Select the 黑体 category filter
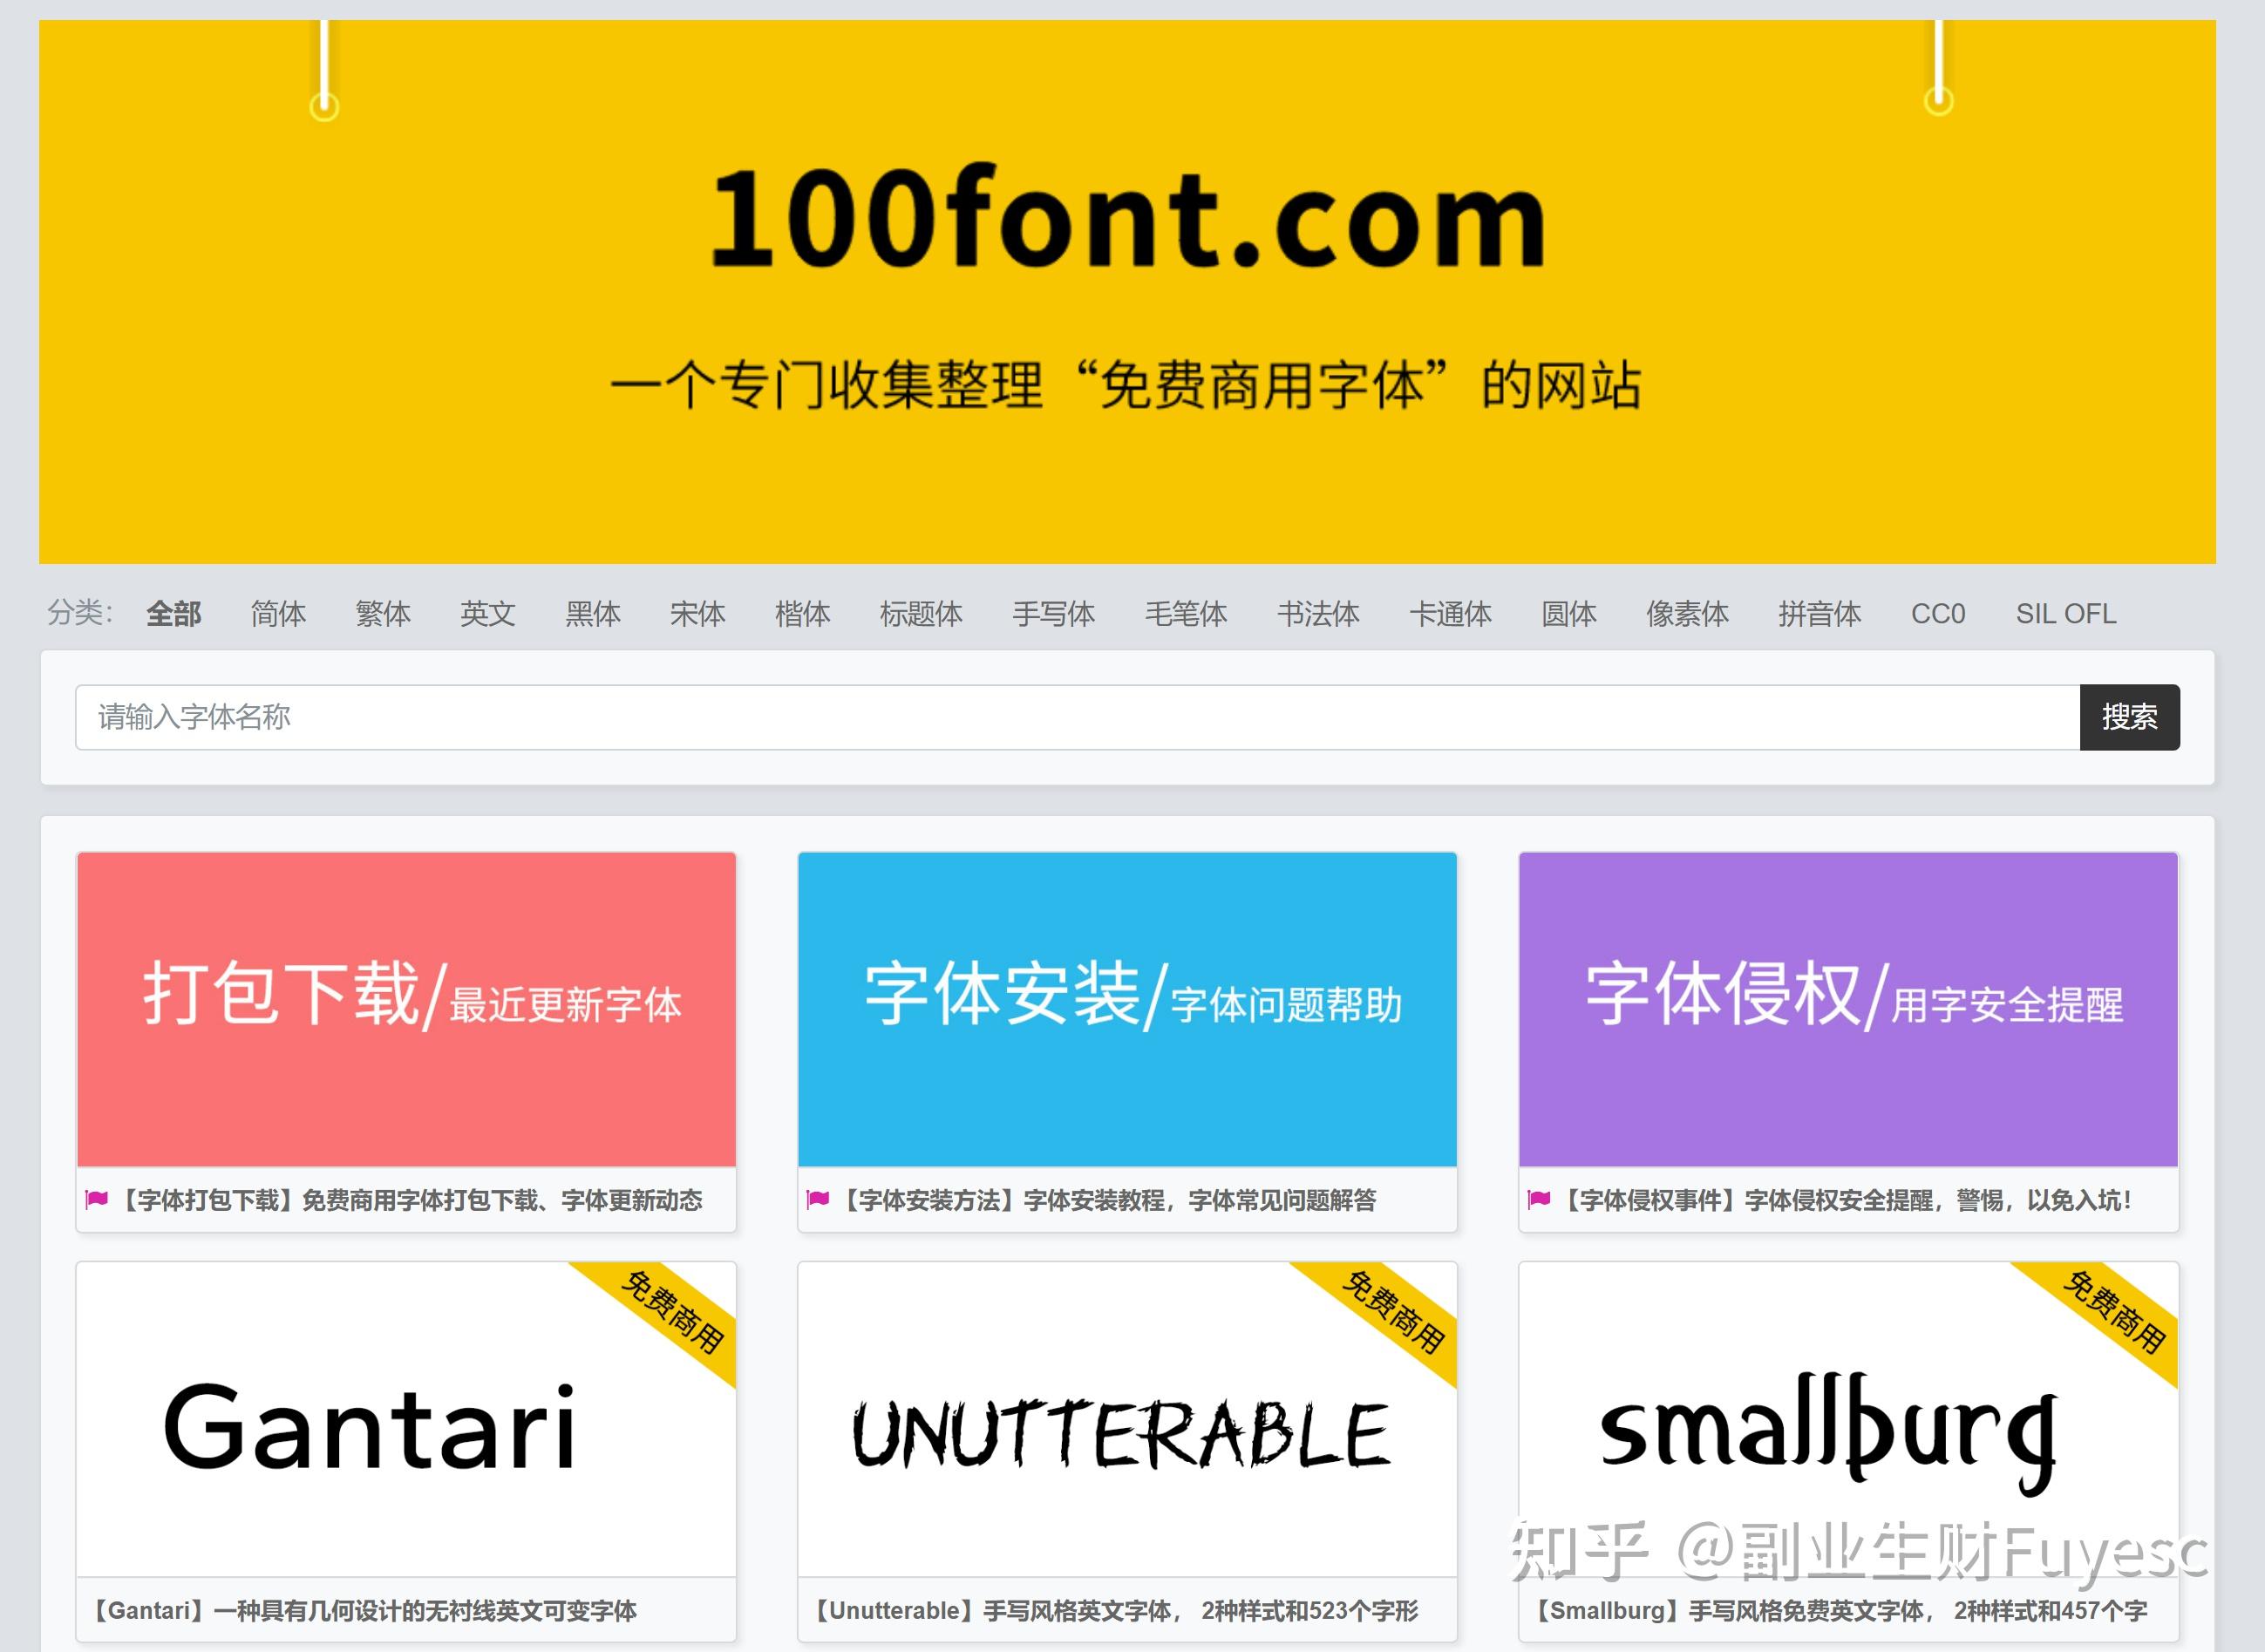This screenshot has height=1652, width=2265. (x=593, y=613)
